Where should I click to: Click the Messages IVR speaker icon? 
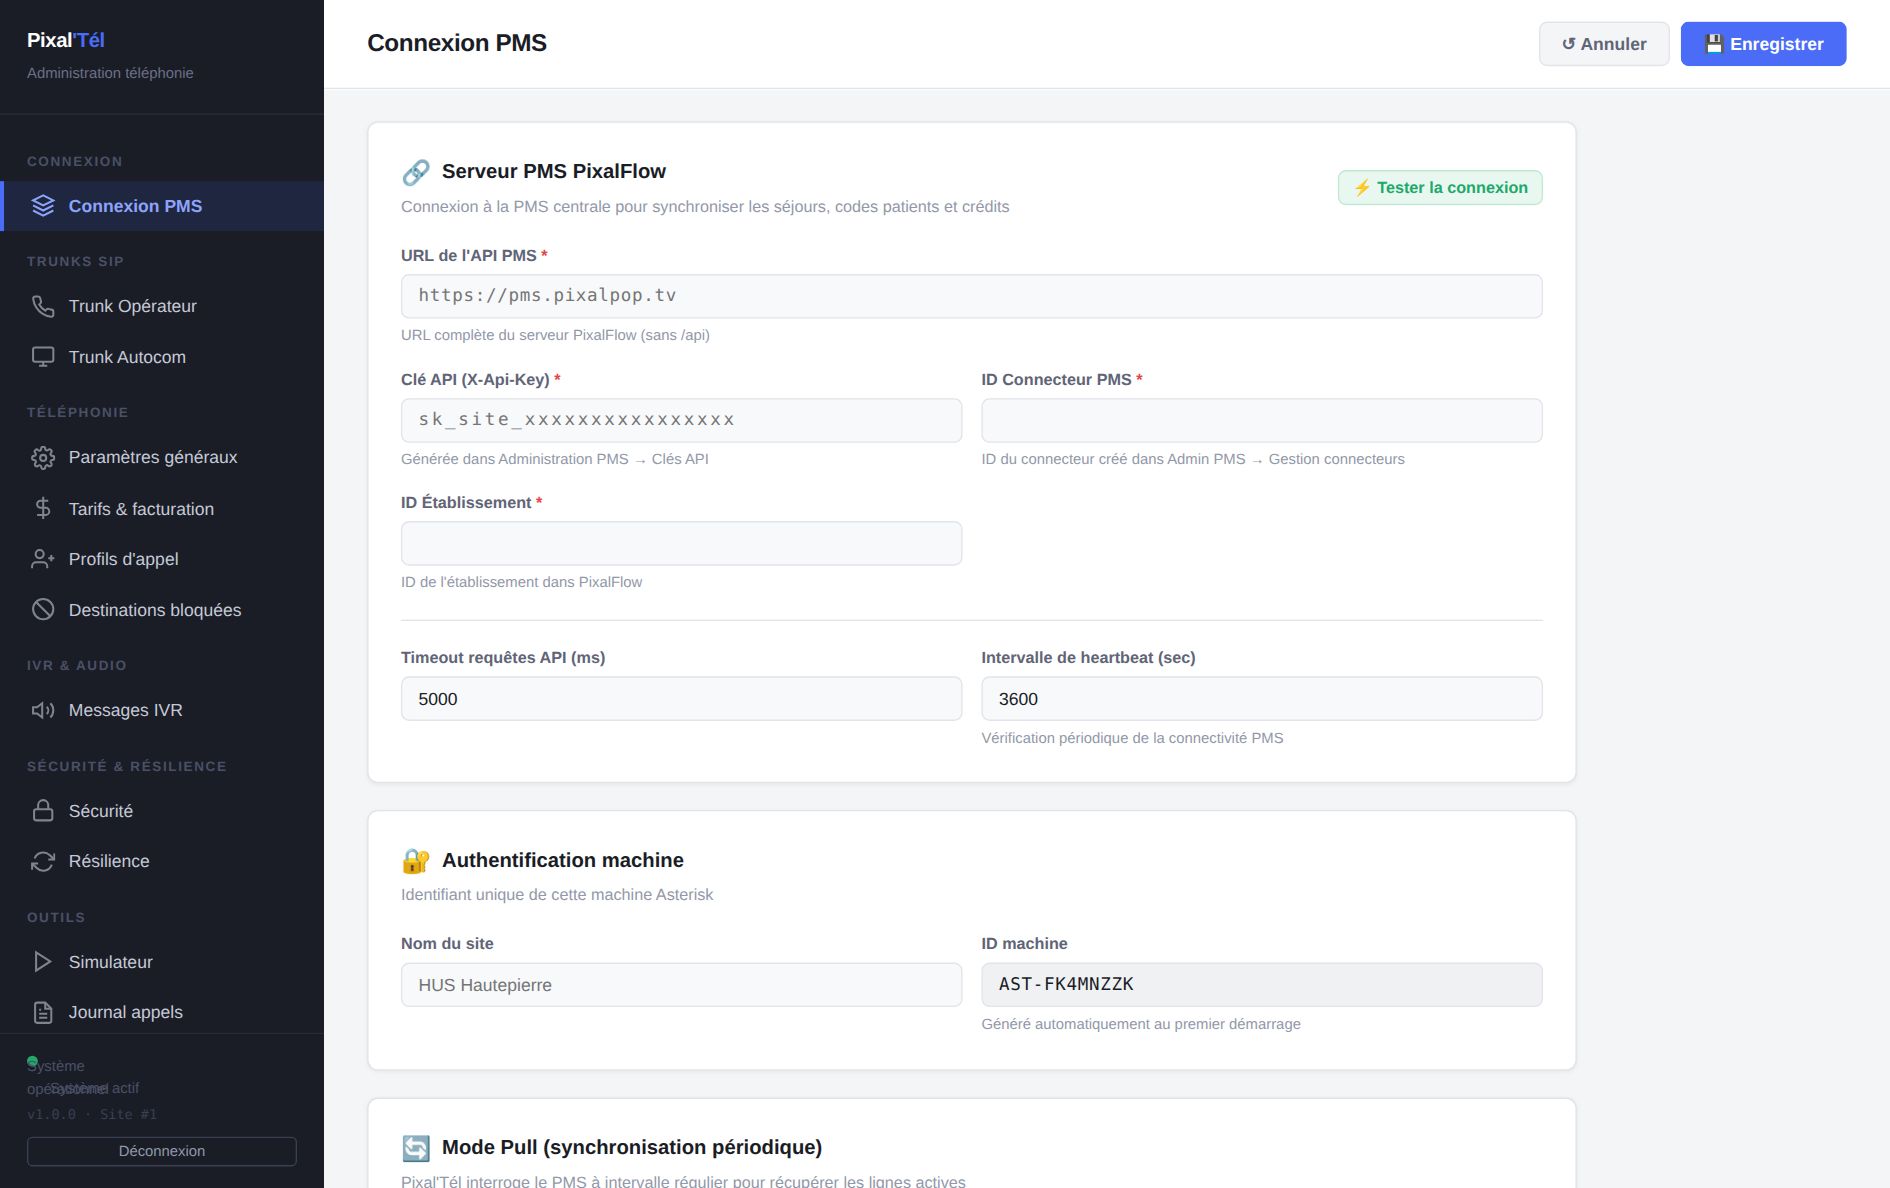pyautogui.click(x=43, y=710)
